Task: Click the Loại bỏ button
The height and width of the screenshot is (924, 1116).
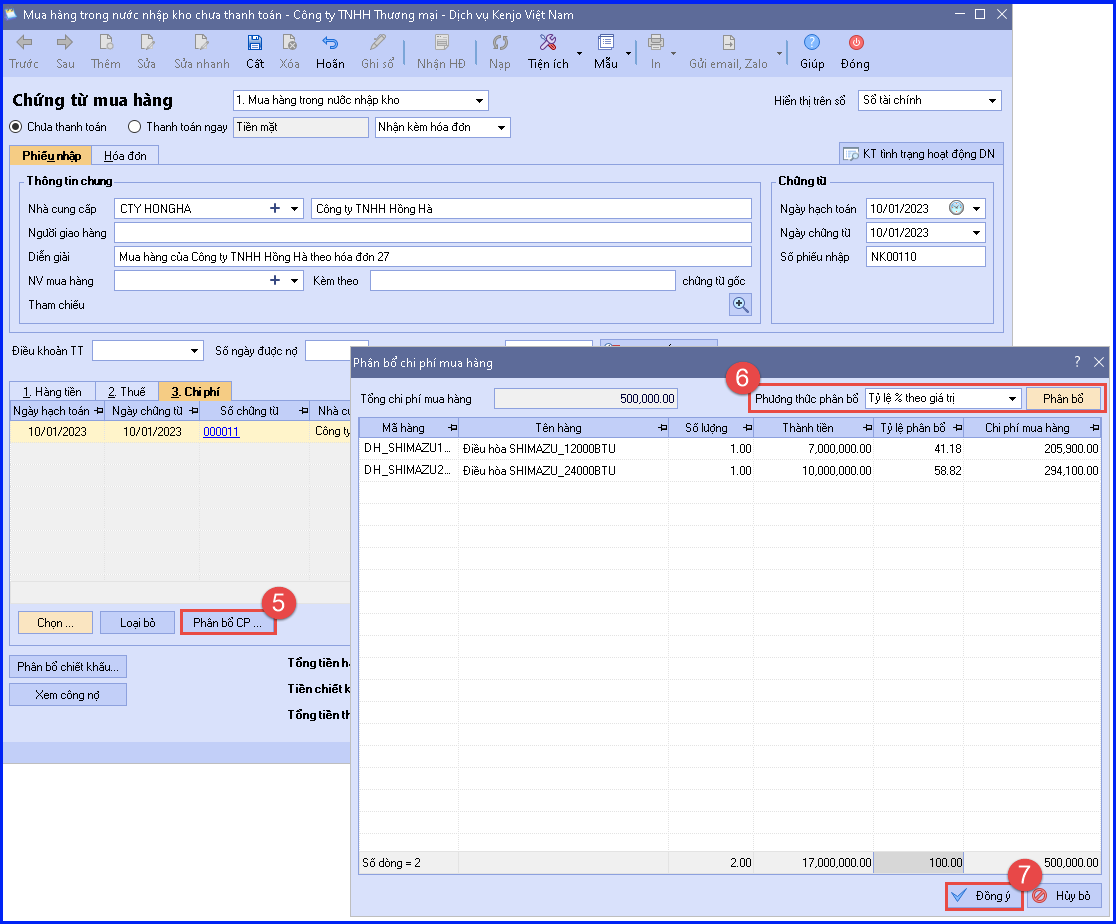Action: pyautogui.click(x=137, y=623)
